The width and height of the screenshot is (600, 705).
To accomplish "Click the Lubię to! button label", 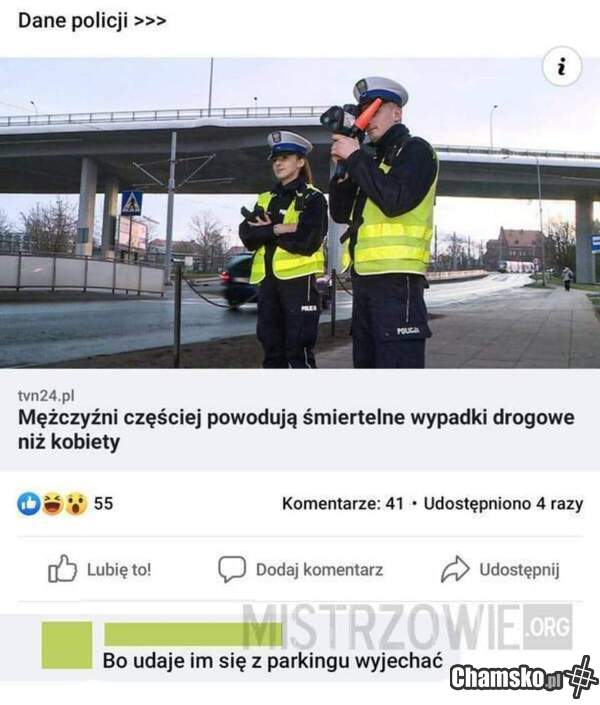I will [119, 570].
